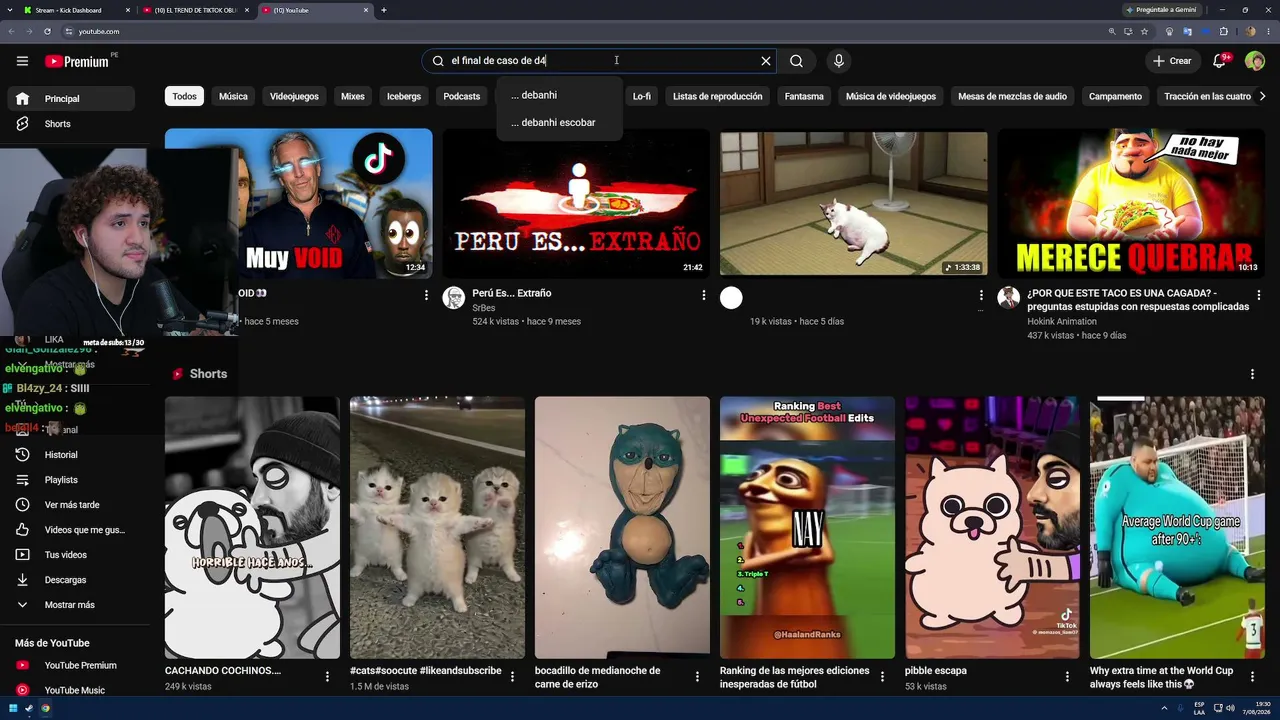Play the bocadillo de medianoche short

pos(622,527)
